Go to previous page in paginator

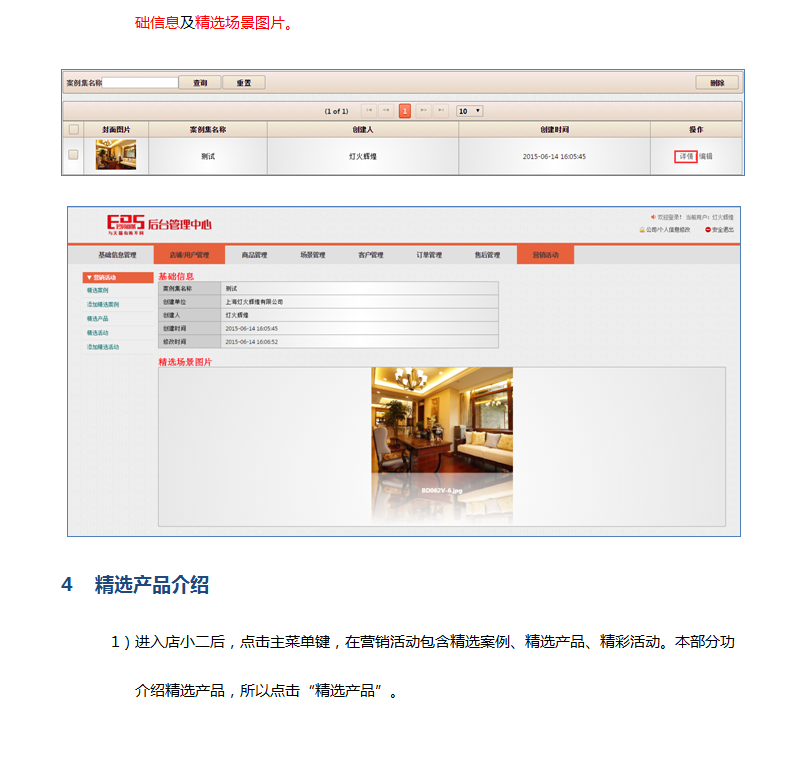386,111
